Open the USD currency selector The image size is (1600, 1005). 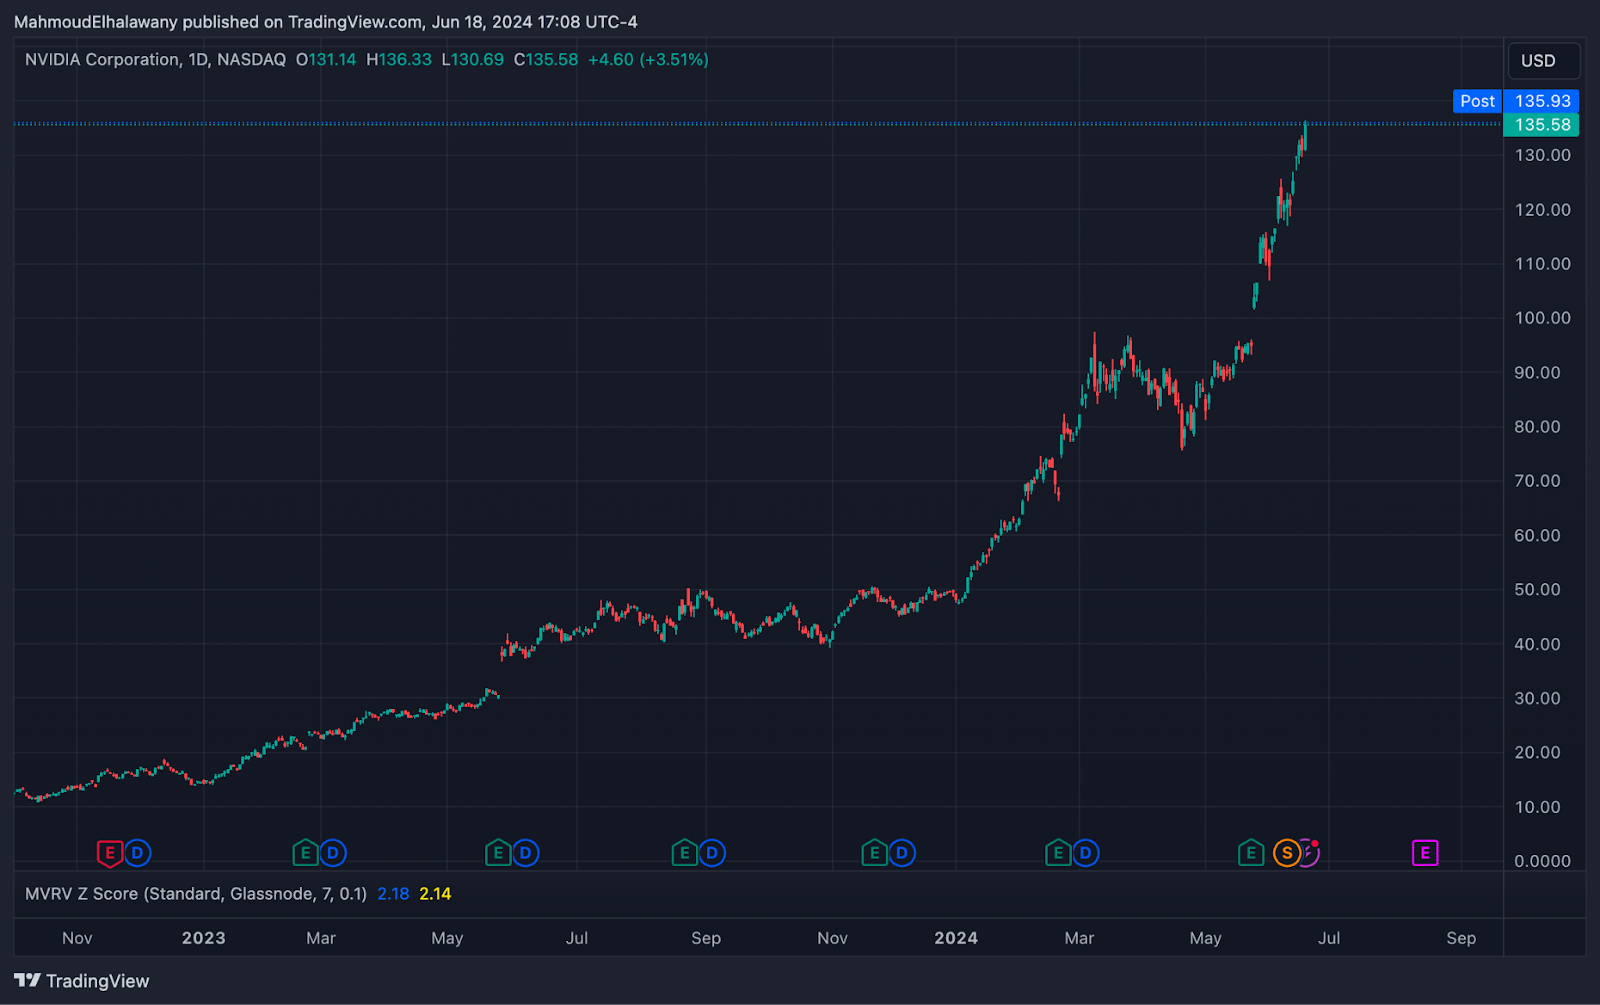coord(1543,61)
